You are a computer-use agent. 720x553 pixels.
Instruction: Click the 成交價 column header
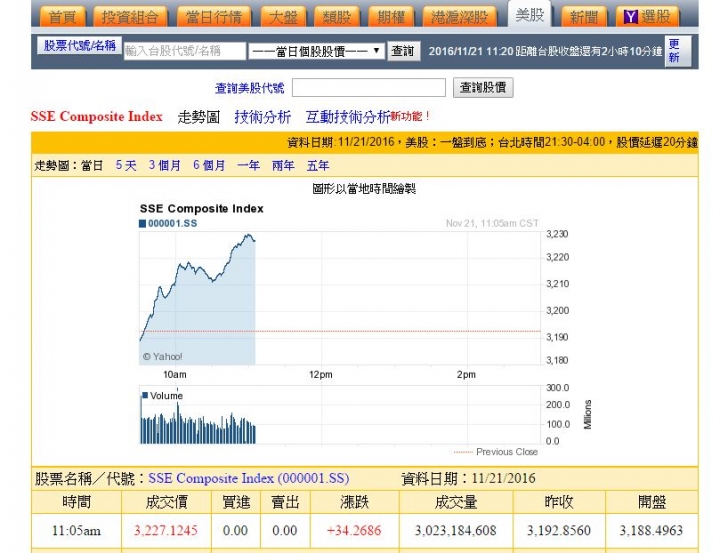166,502
